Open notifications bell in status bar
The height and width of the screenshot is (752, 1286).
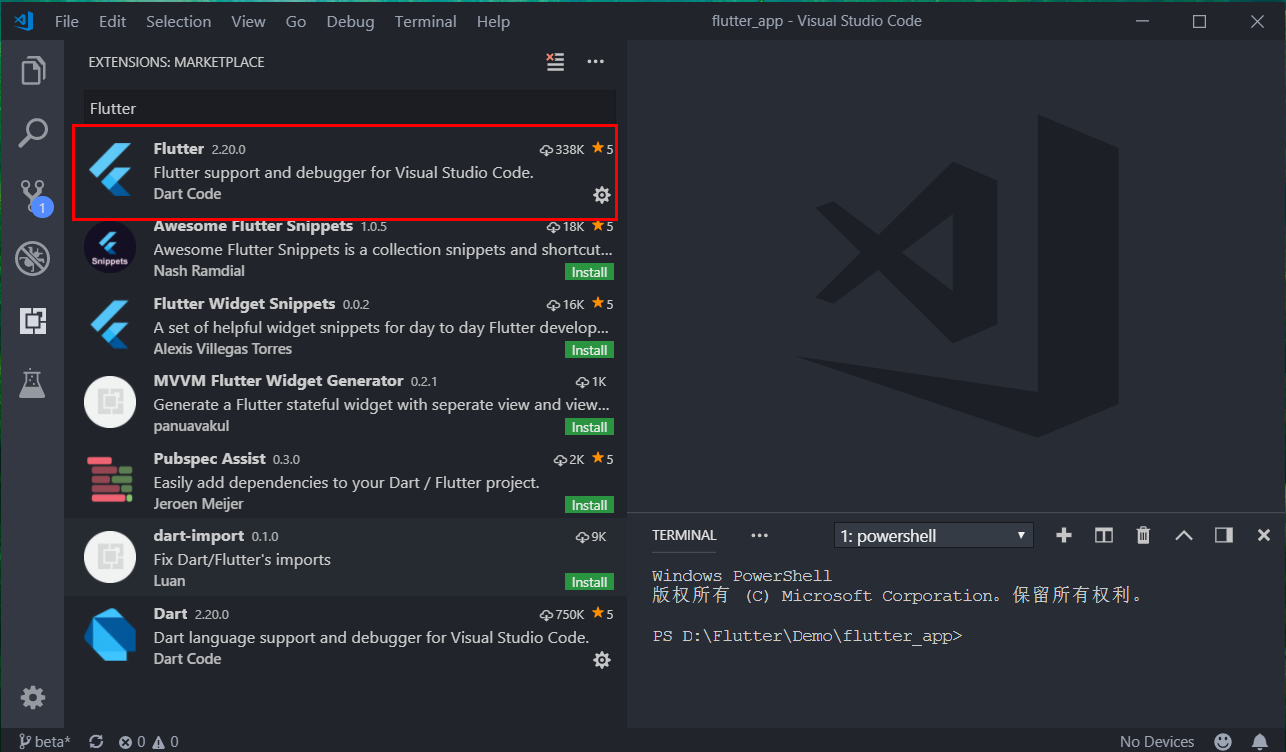click(1260, 741)
